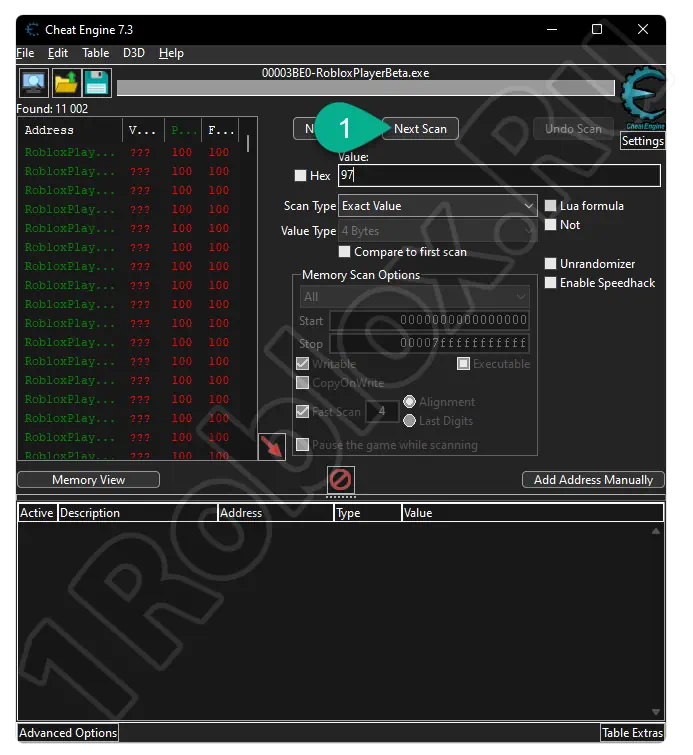The width and height of the screenshot is (693, 755).
Task: Open Memory View
Action: point(89,480)
